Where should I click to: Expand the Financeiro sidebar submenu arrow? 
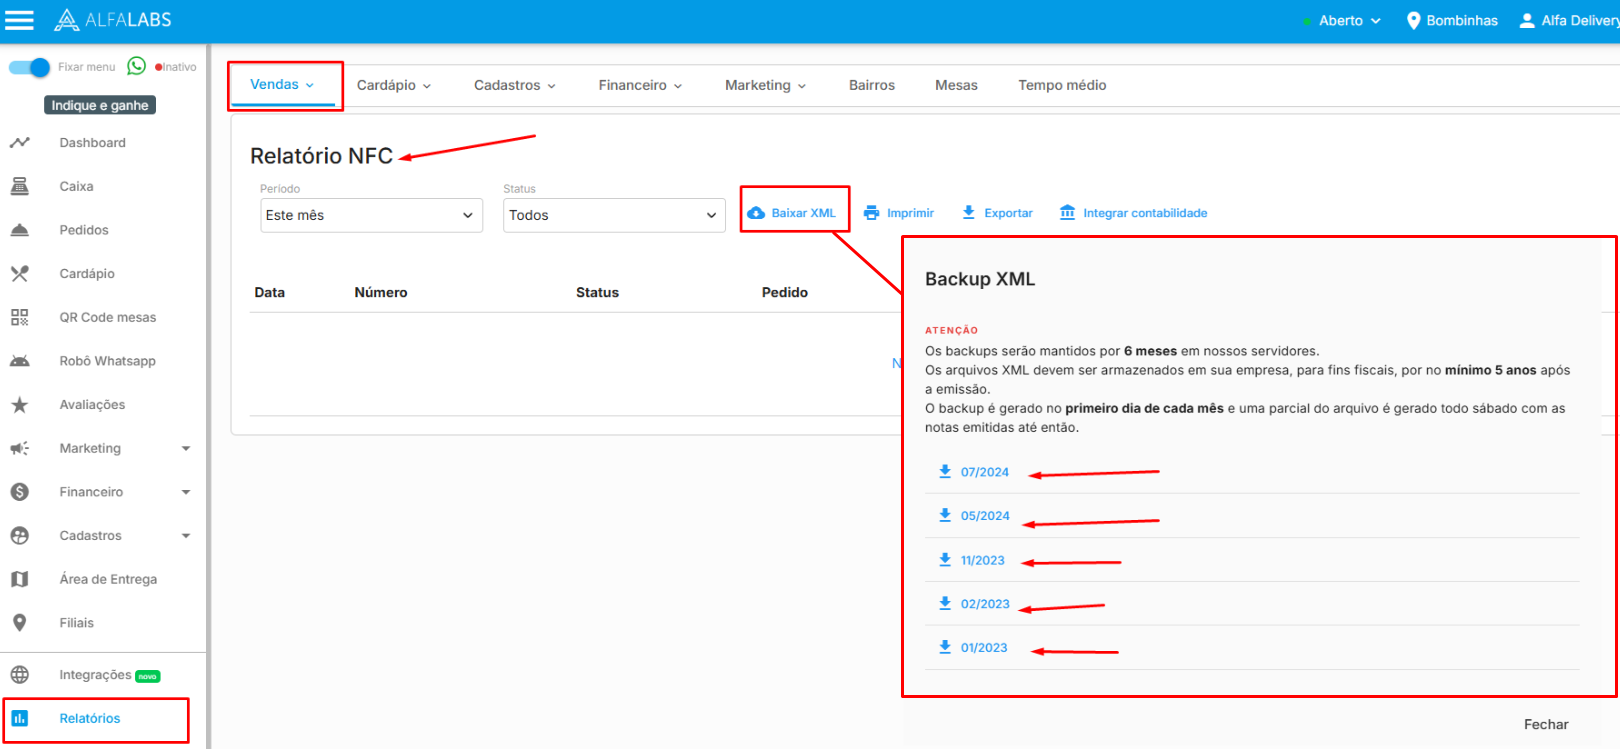coord(186,492)
